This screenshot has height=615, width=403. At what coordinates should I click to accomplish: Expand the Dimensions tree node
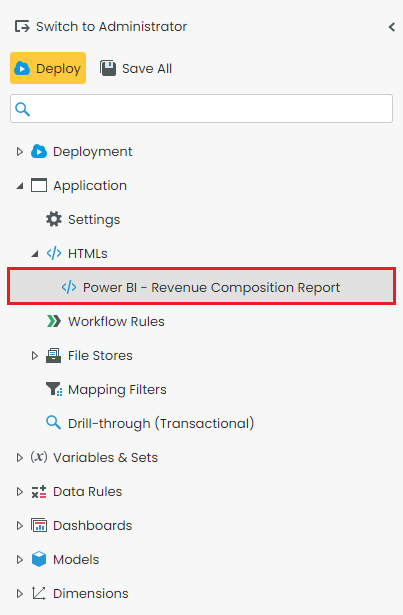(x=20, y=593)
